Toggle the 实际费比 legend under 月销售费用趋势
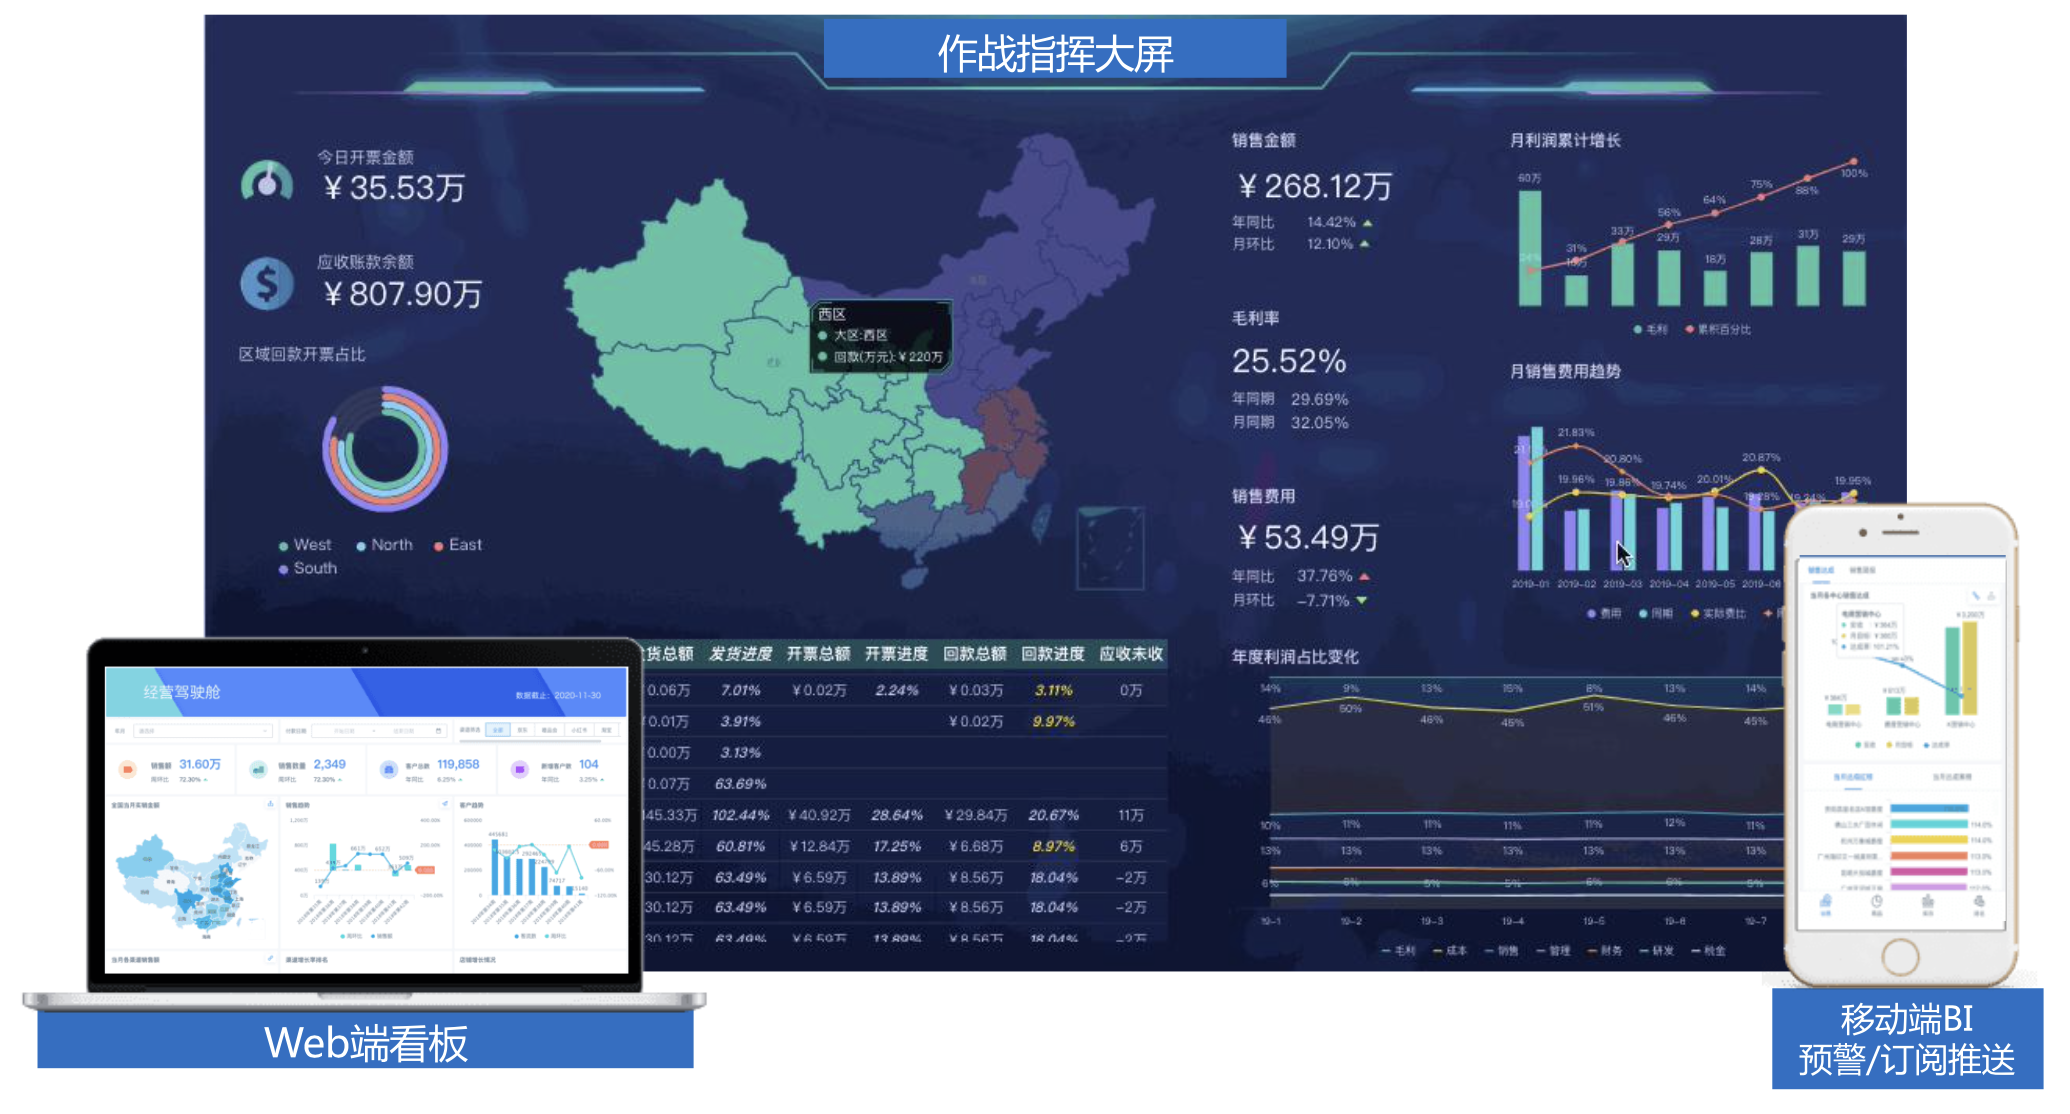The image size is (2070, 1114). (x=1718, y=613)
